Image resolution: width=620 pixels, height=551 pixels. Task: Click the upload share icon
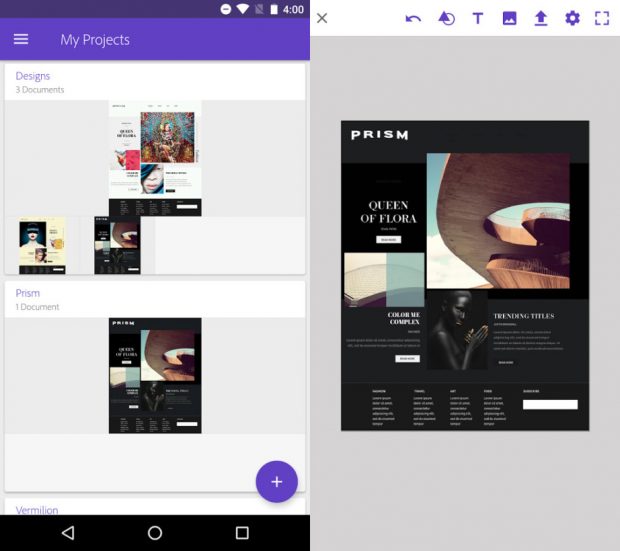[x=541, y=18]
